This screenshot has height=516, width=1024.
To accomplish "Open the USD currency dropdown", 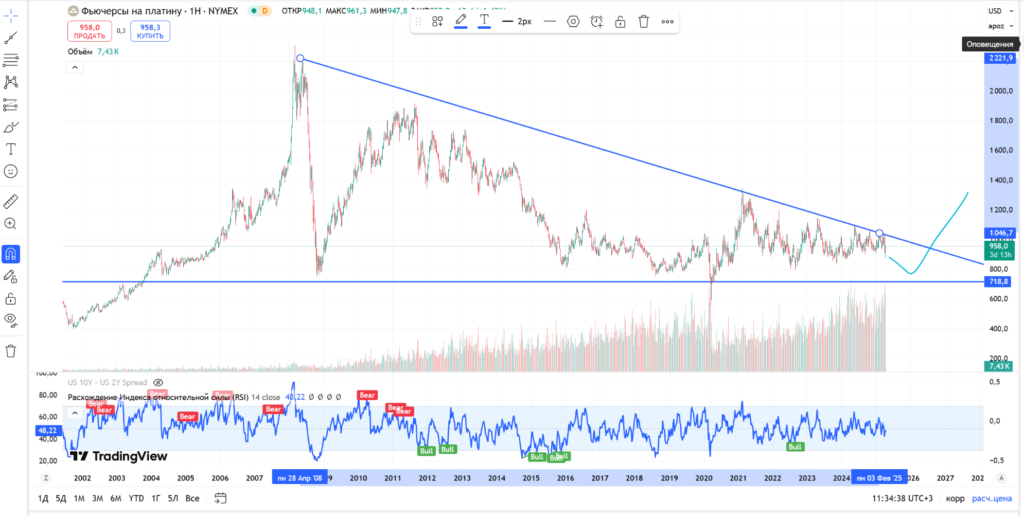I will (x=1002, y=10).
